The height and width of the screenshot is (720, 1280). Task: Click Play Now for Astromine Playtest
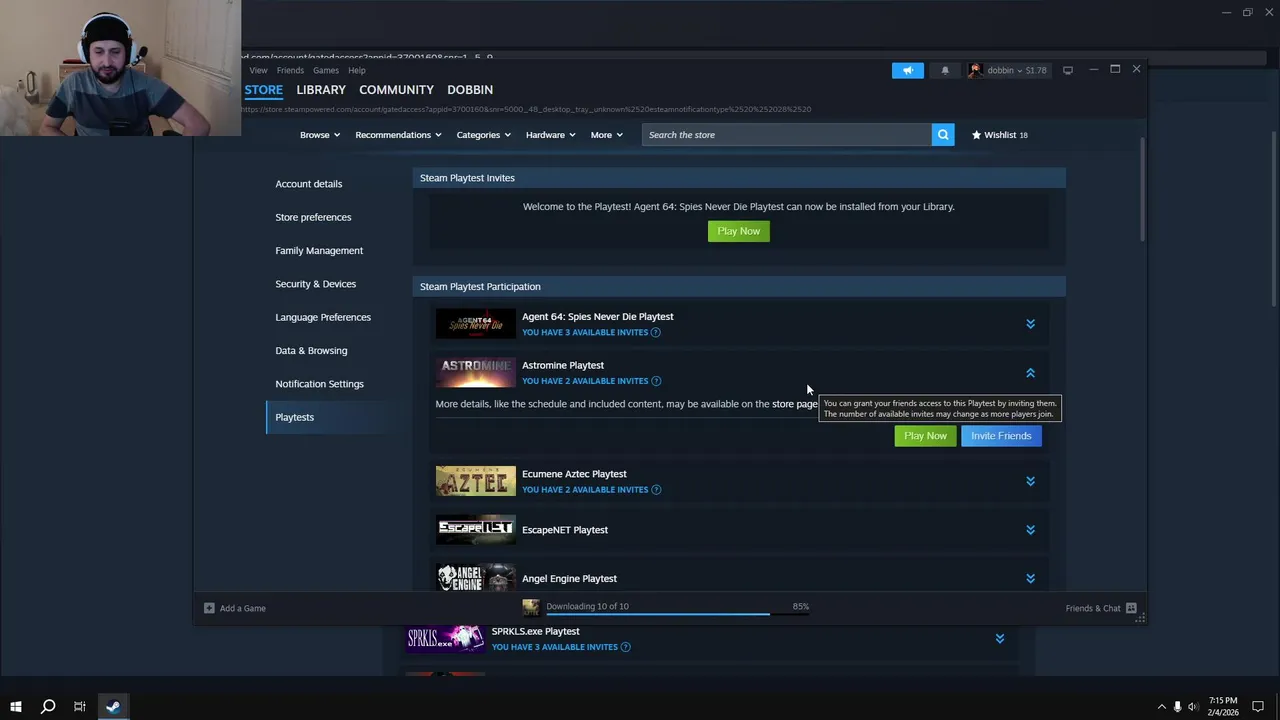pos(925,436)
